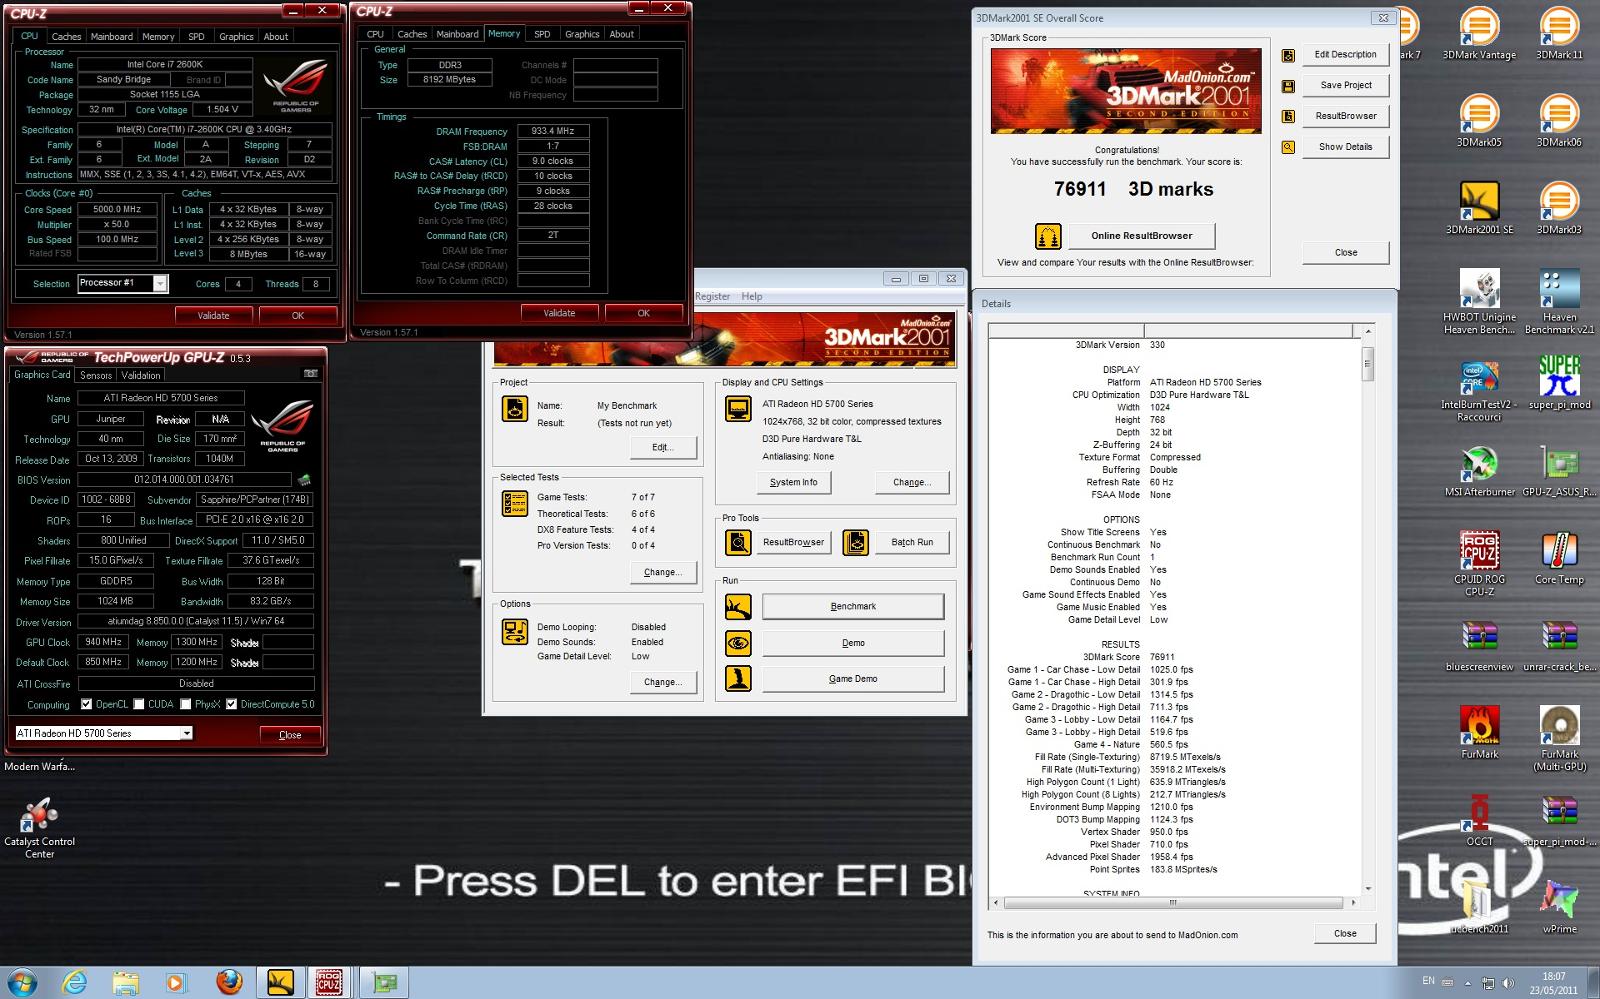Image resolution: width=1600 pixels, height=999 pixels.
Task: Click Change button under Selected Tests
Action: pyautogui.click(x=663, y=572)
